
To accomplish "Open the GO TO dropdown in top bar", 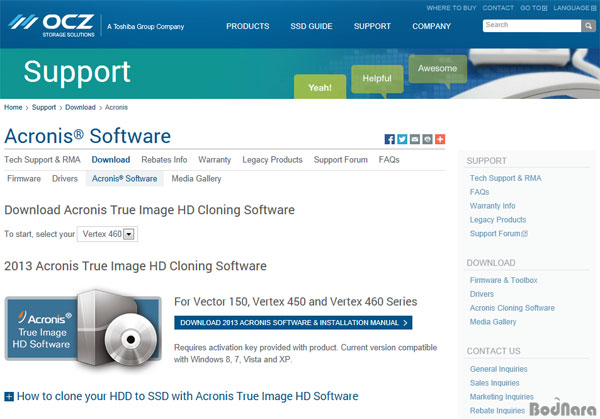I will 533,8.
